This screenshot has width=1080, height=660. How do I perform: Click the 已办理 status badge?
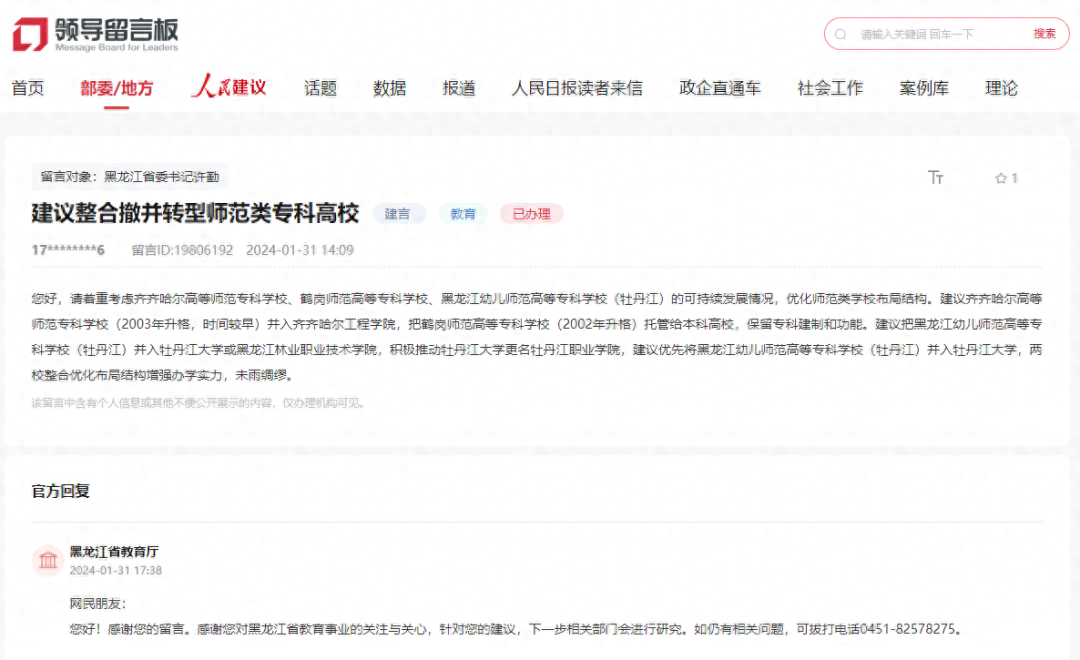[x=531, y=213]
